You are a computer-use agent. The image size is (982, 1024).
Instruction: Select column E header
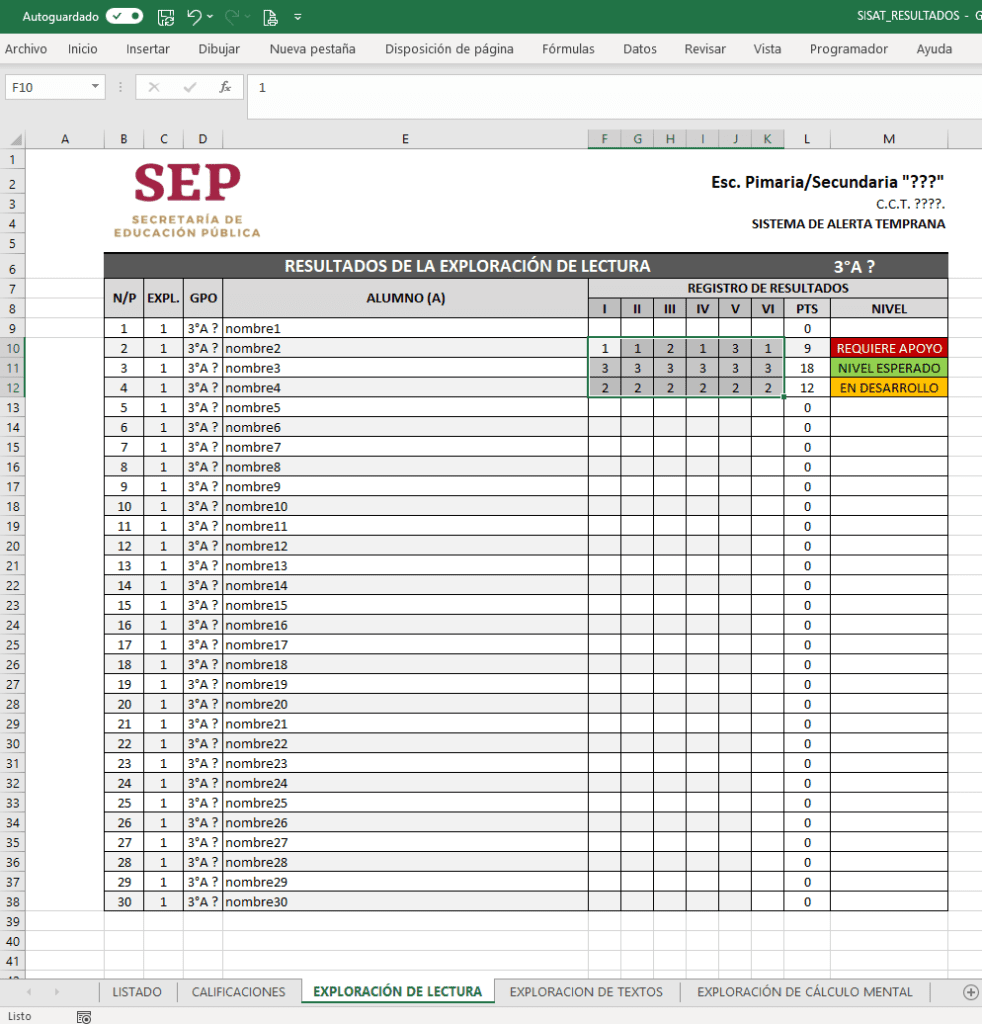(405, 139)
